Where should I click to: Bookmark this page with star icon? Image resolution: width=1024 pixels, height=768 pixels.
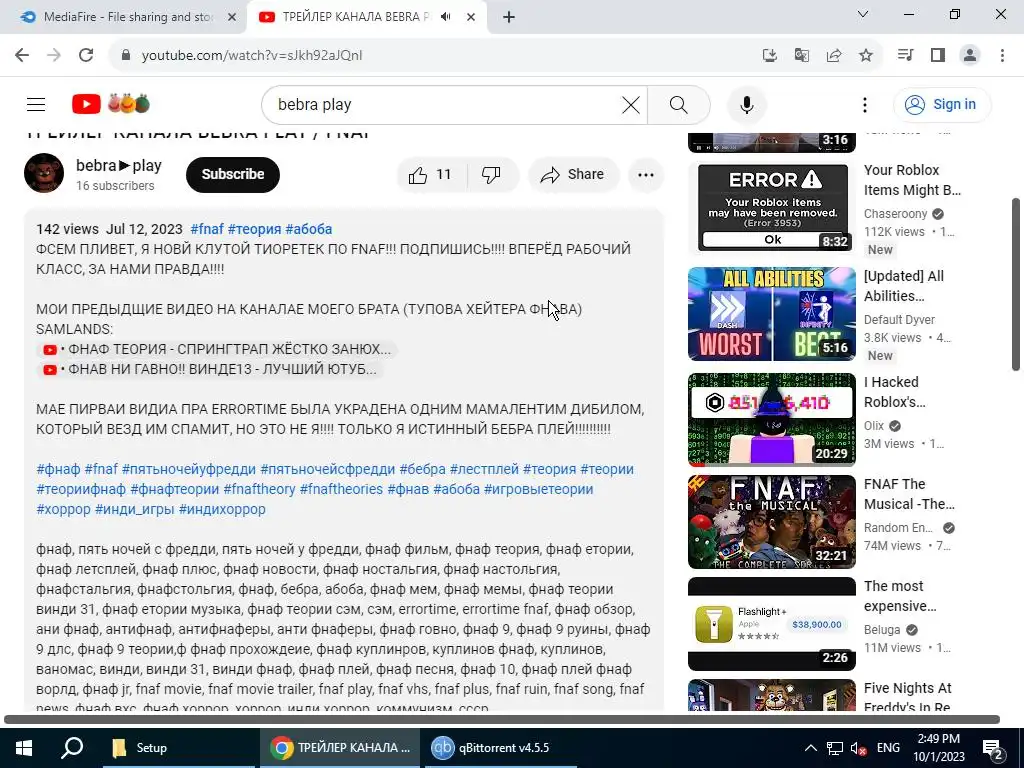click(865, 55)
